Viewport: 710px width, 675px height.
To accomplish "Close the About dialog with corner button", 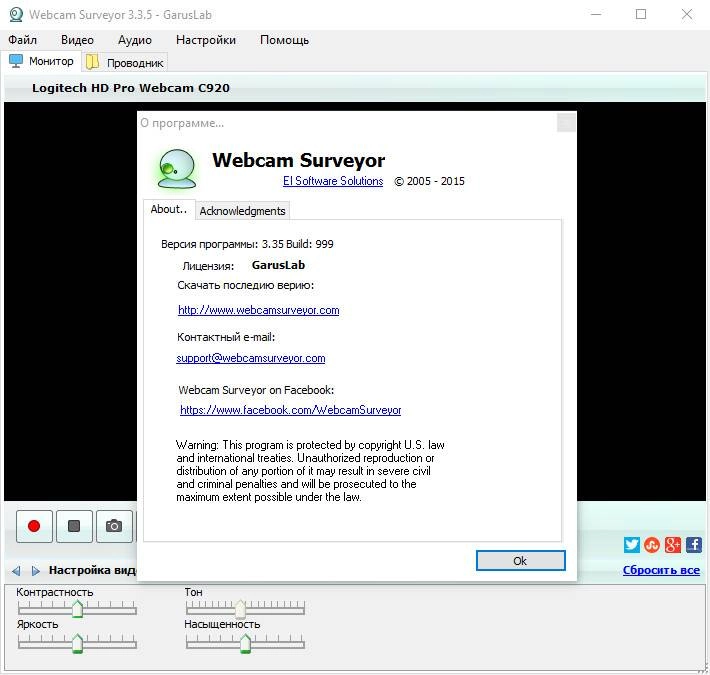I will click(x=566, y=123).
